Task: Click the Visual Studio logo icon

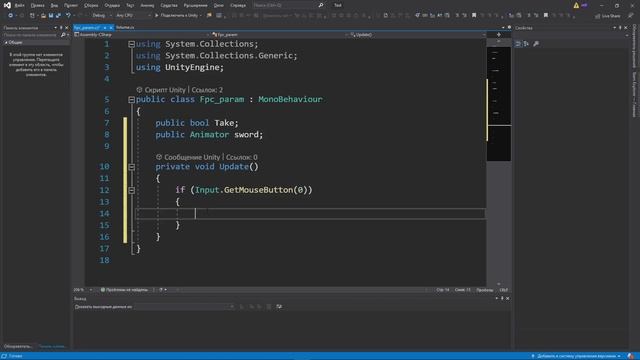Action: click(7, 5)
